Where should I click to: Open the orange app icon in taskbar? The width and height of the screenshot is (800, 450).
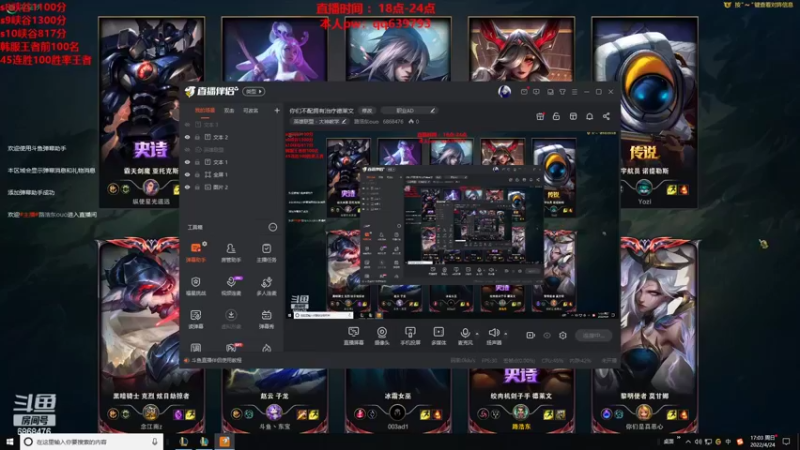point(224,441)
